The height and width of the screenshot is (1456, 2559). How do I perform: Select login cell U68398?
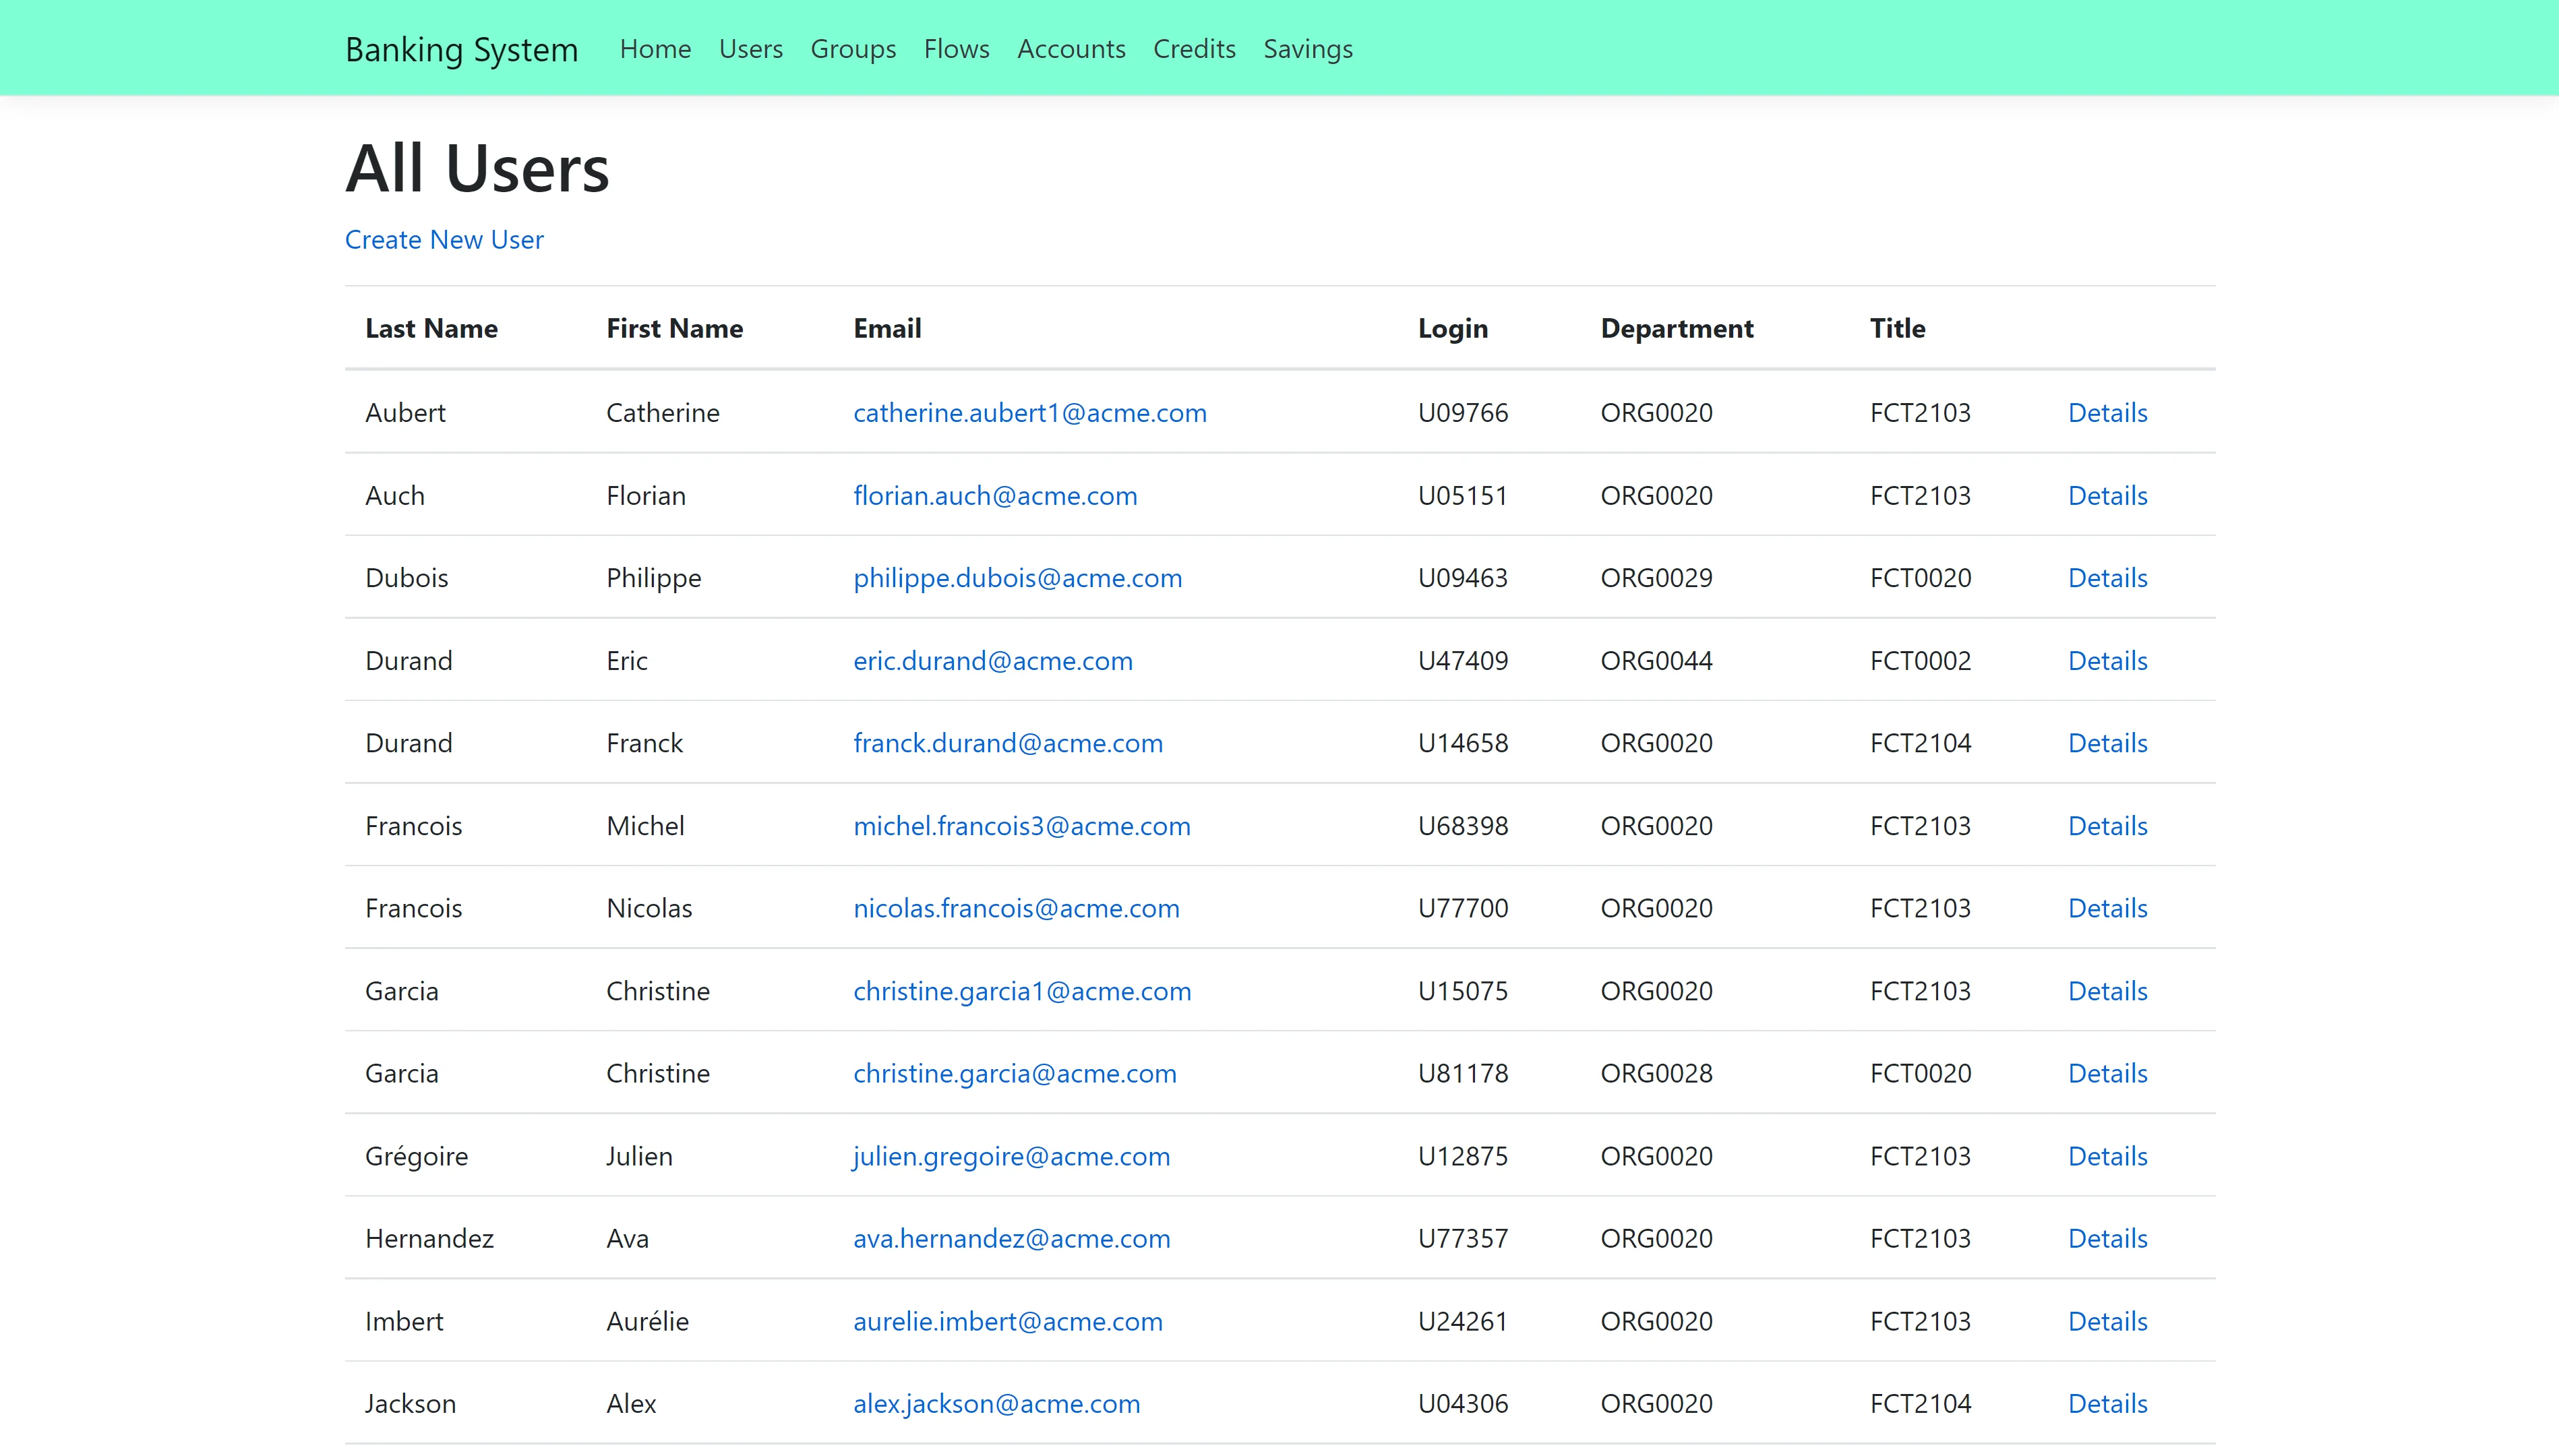pyautogui.click(x=1462, y=826)
